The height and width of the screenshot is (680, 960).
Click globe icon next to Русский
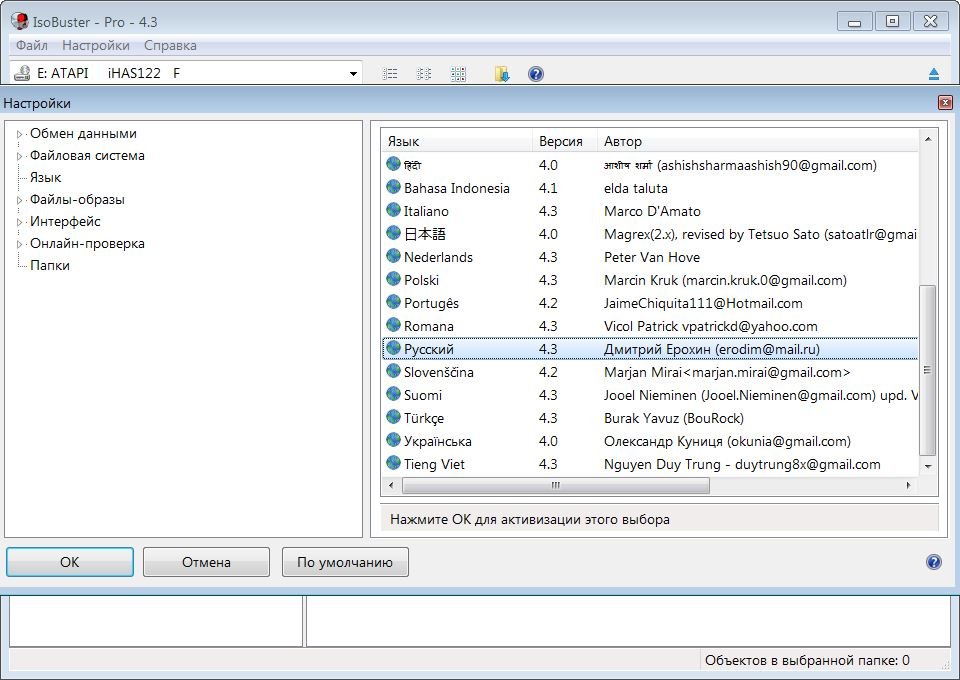394,349
